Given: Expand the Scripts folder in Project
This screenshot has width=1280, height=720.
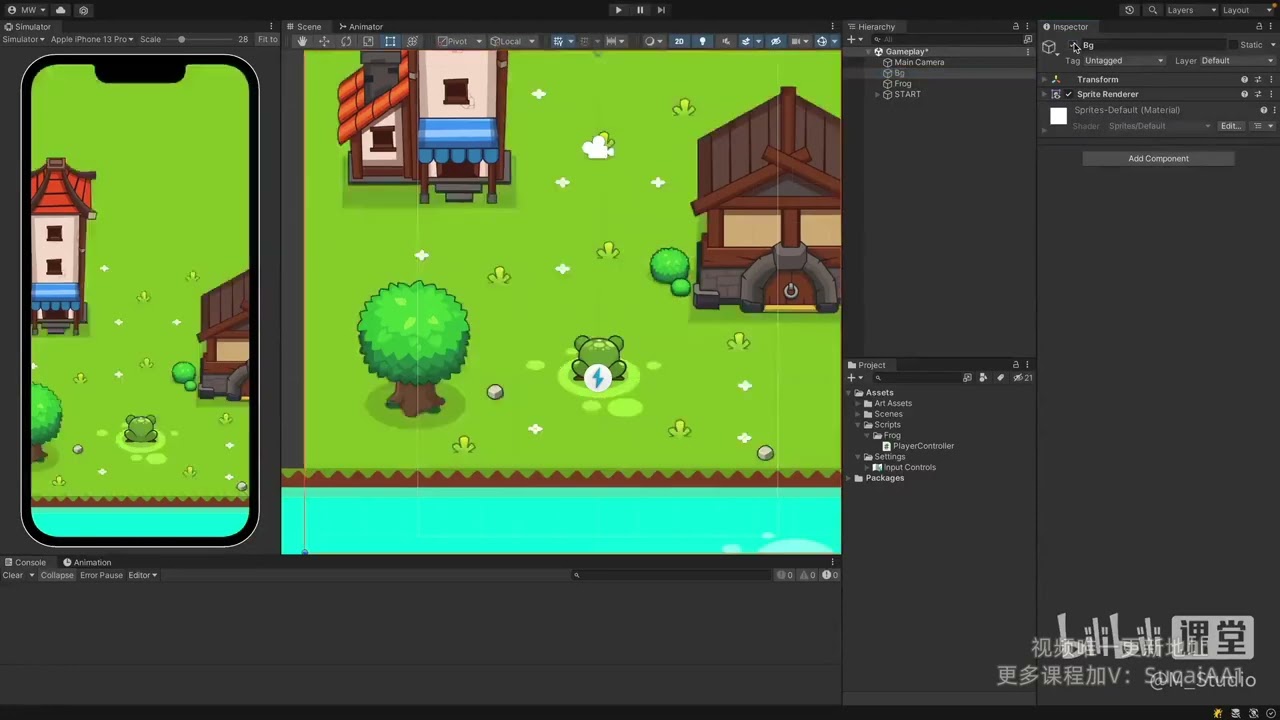Looking at the screenshot, I should pos(858,425).
